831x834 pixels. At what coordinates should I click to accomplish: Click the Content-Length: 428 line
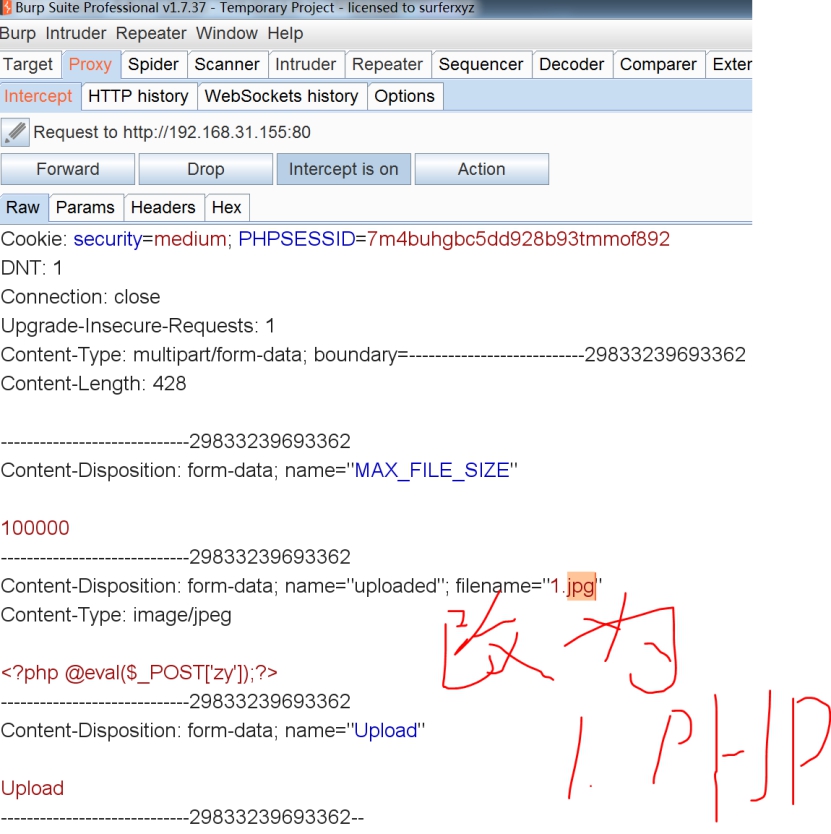tap(94, 383)
